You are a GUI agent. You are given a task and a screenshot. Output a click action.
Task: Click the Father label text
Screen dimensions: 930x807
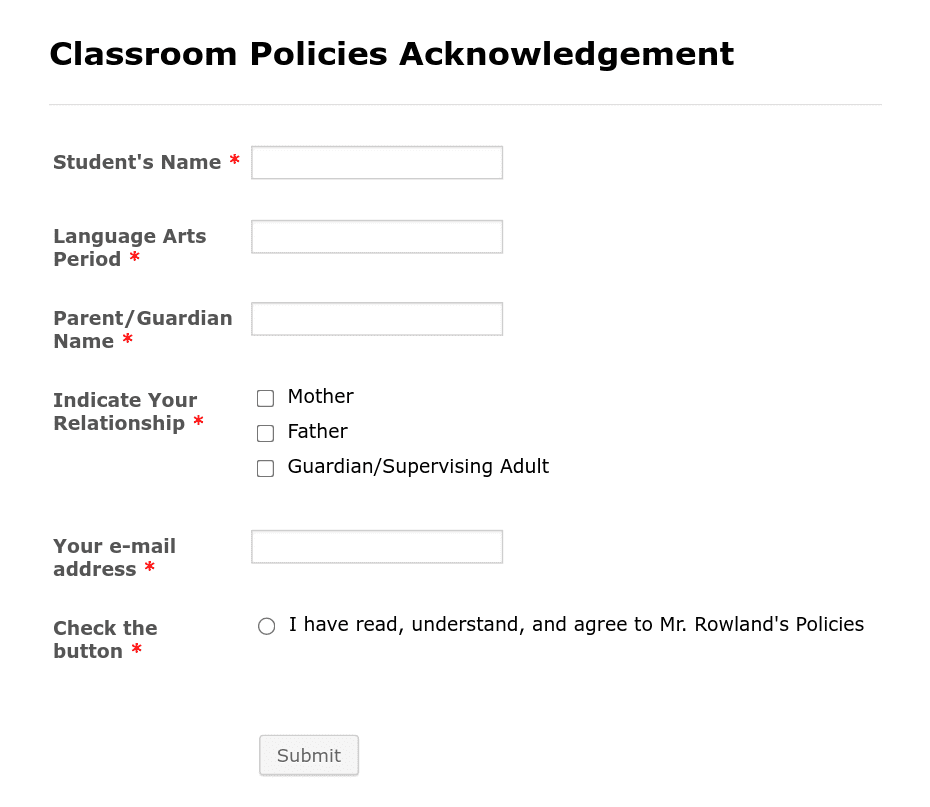(317, 431)
